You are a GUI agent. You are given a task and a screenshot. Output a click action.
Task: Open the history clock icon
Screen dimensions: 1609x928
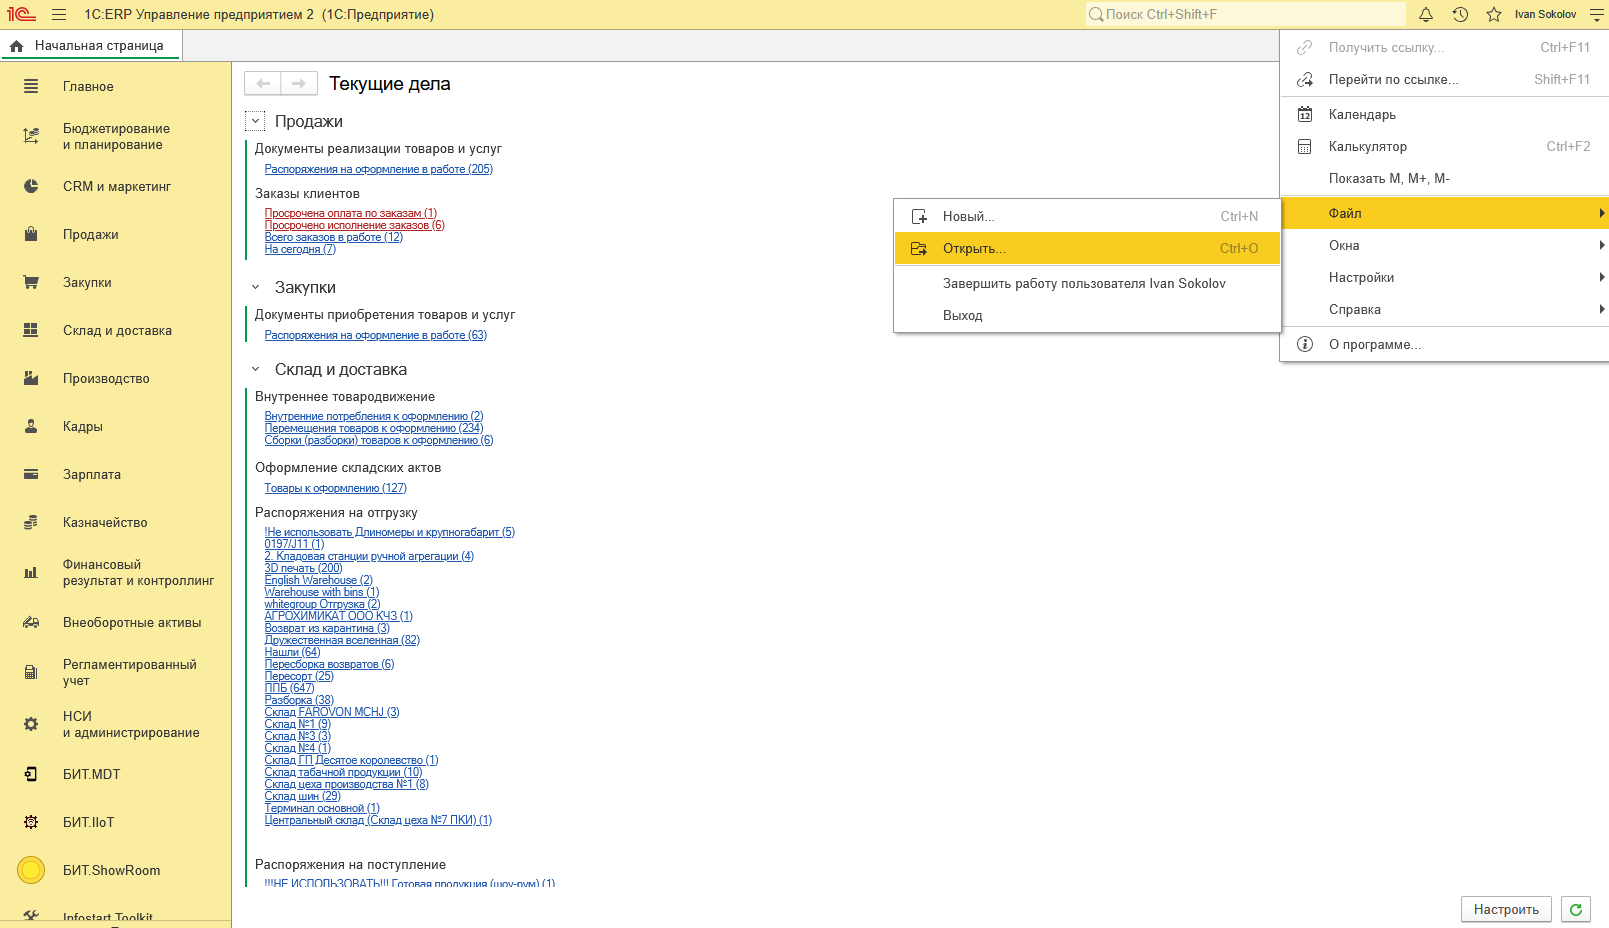(1460, 15)
